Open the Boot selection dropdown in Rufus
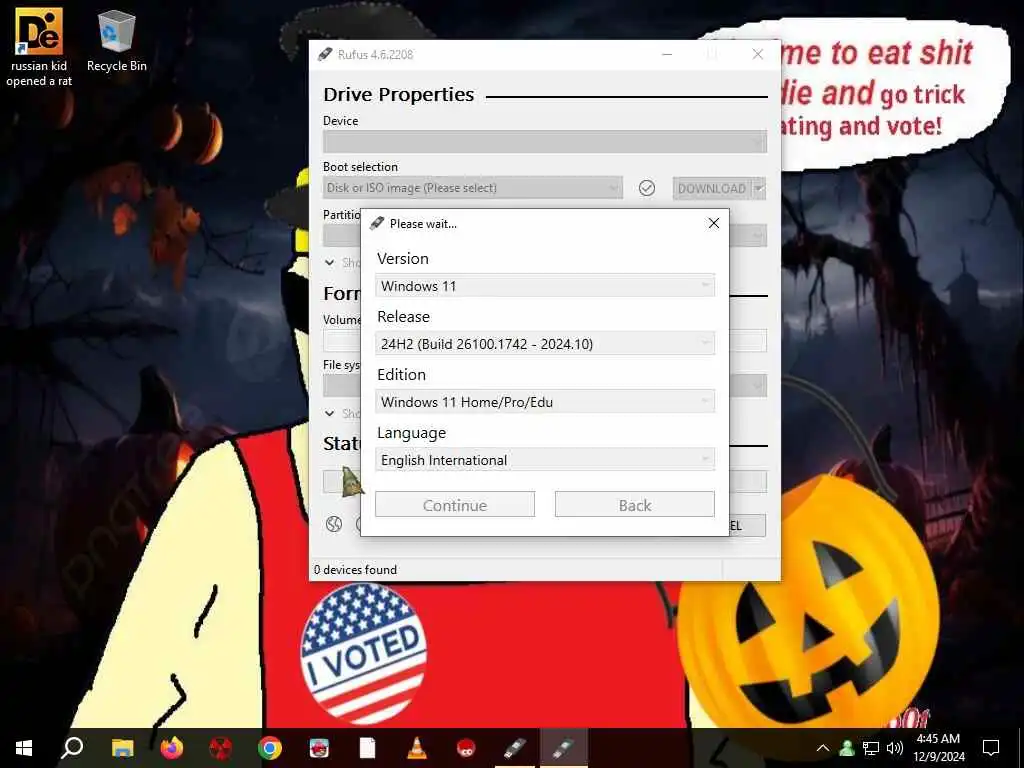1024x768 pixels. [x=473, y=188]
